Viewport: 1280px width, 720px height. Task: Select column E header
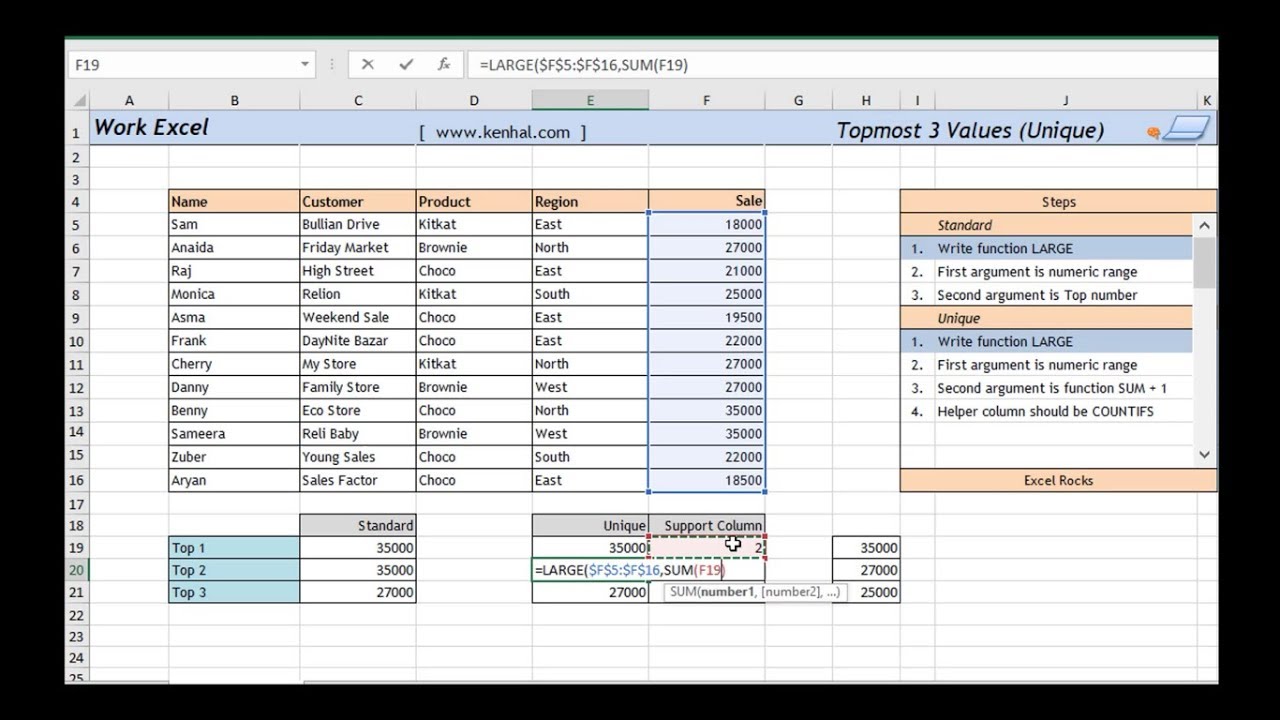590,101
